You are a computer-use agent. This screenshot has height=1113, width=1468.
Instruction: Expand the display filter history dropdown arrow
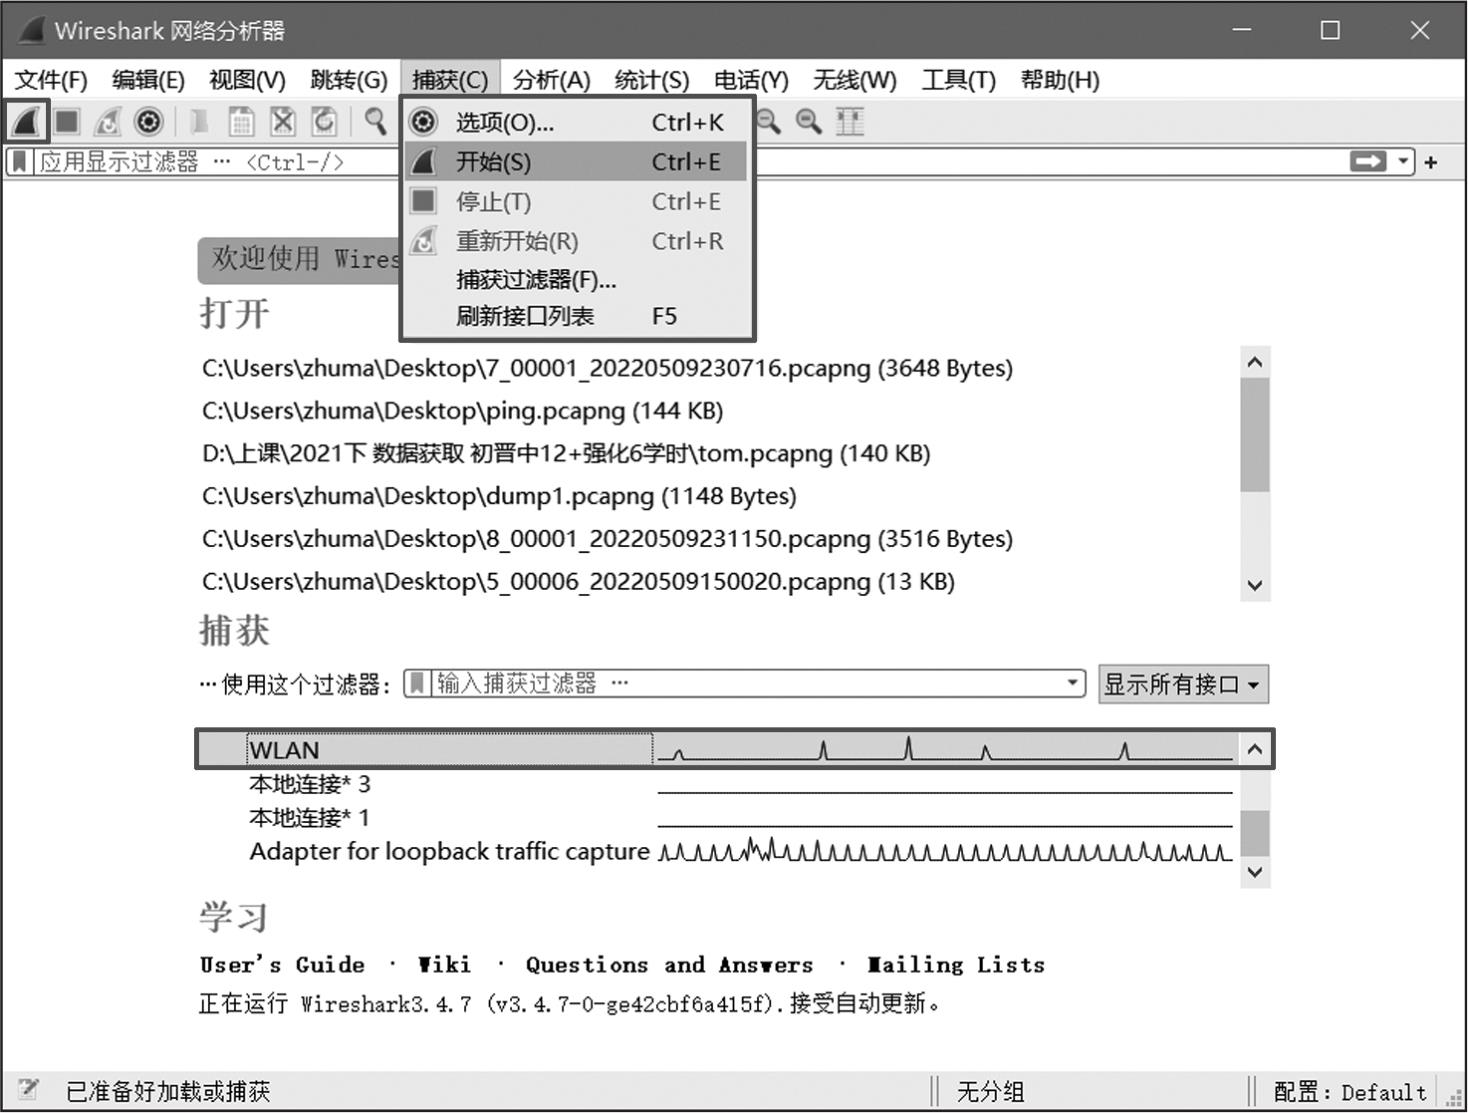pyautogui.click(x=1404, y=162)
